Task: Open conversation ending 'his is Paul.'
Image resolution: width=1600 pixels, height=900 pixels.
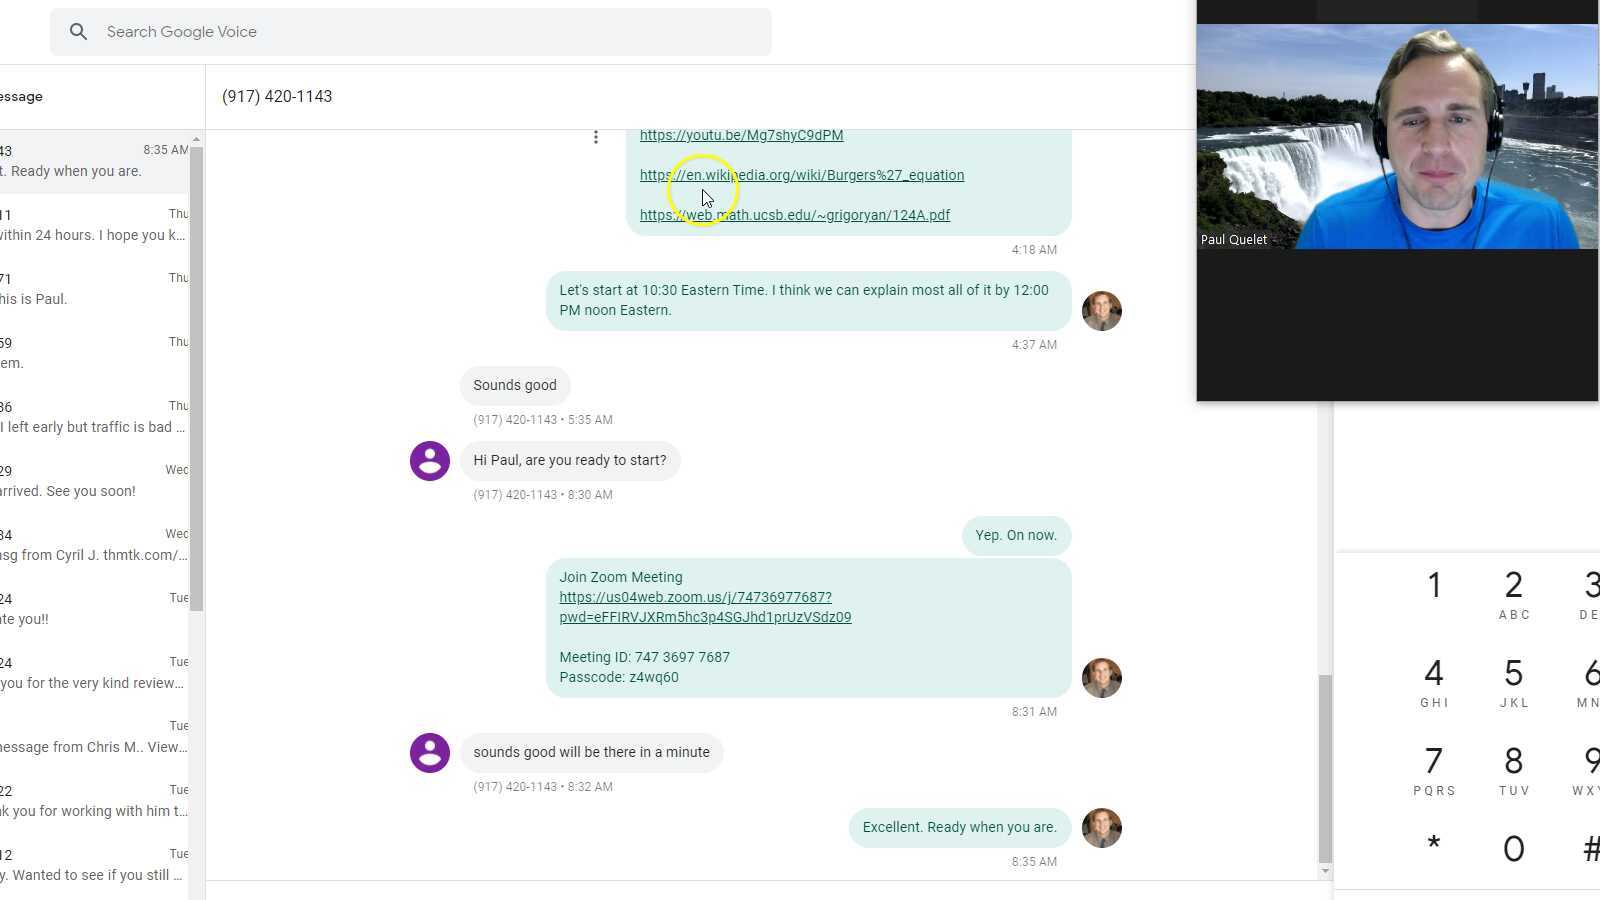Action: point(94,289)
